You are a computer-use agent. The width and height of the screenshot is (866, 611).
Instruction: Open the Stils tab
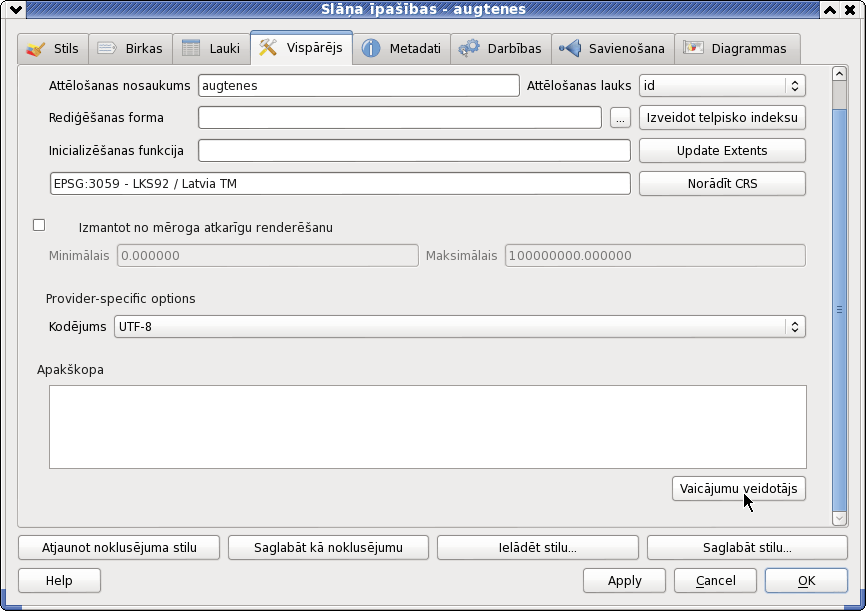point(53,49)
